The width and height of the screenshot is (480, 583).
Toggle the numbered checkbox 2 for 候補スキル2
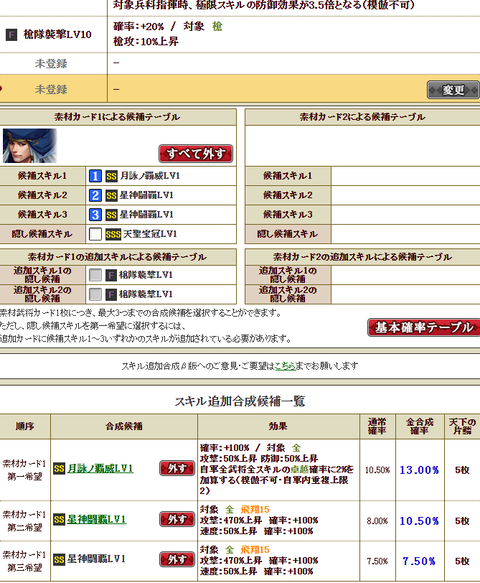(95, 195)
